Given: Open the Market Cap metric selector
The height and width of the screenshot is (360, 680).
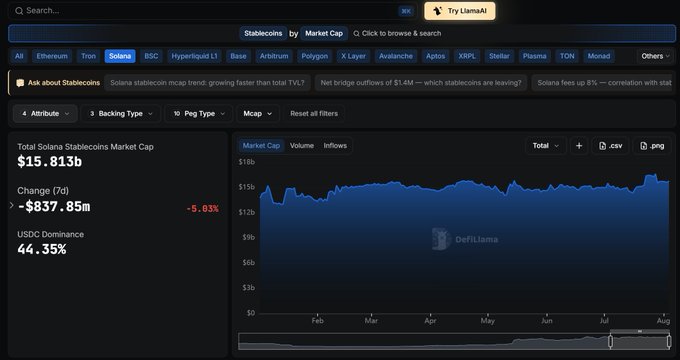Looking at the screenshot, I should point(324,33).
